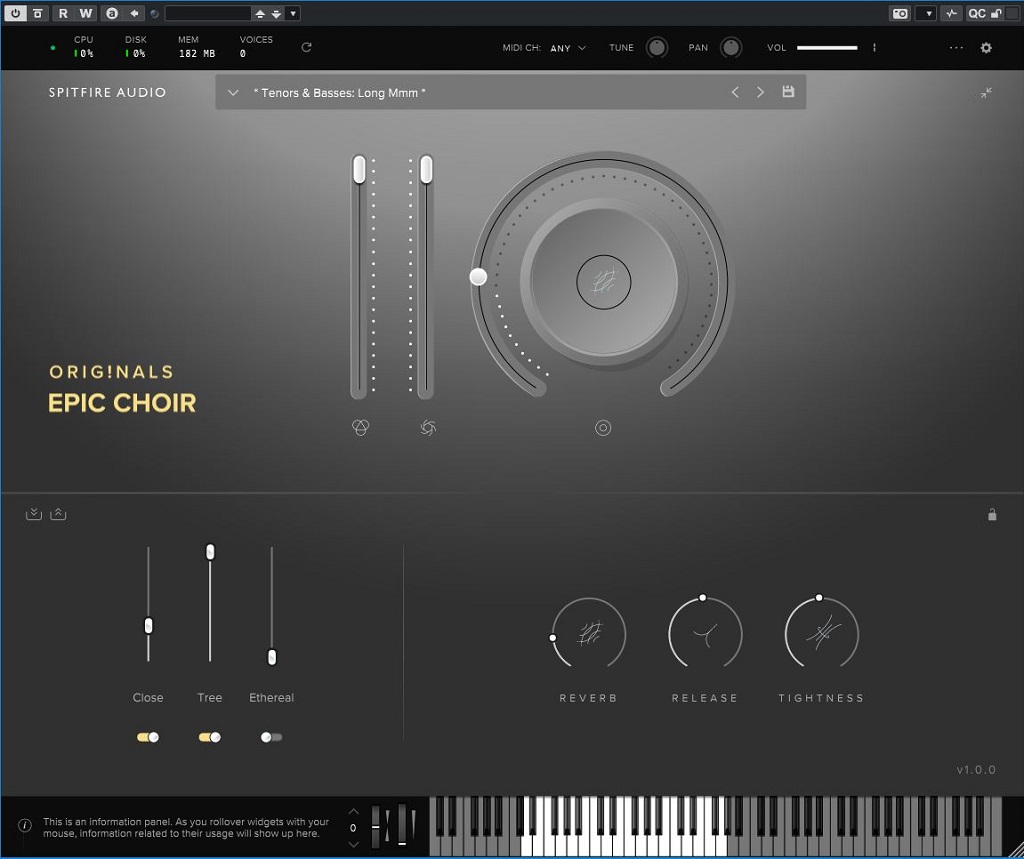Viewport: 1024px width, 859px height.
Task: Click the mod wheel strip
Action: (402, 826)
